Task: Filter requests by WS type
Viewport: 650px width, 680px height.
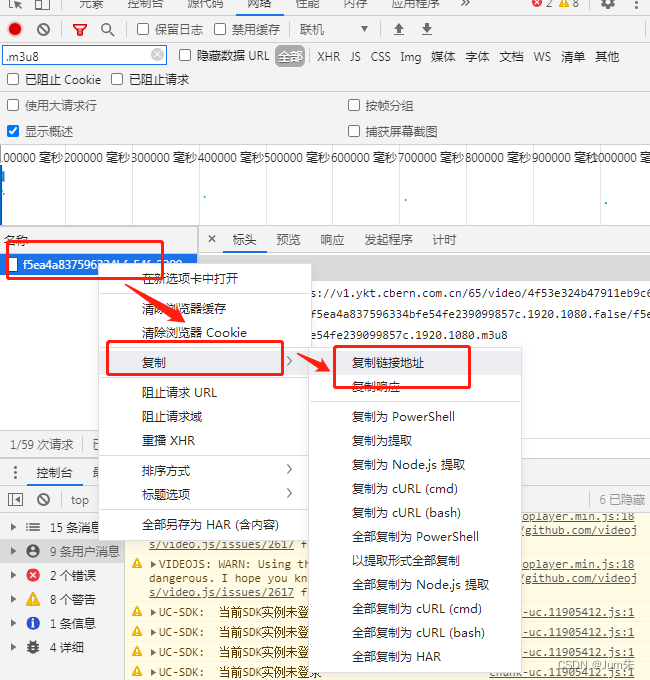Action: (x=542, y=57)
